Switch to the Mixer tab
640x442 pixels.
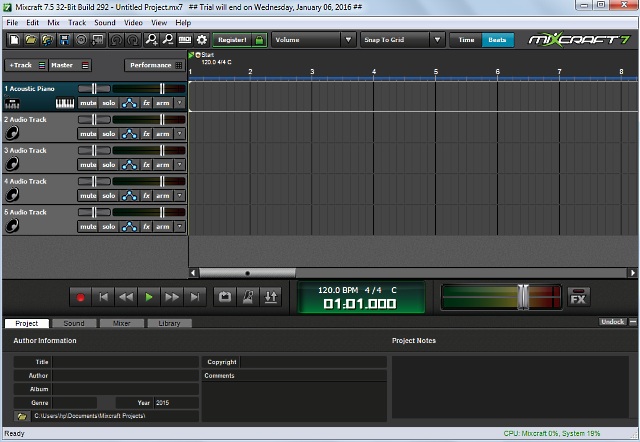(x=121, y=323)
